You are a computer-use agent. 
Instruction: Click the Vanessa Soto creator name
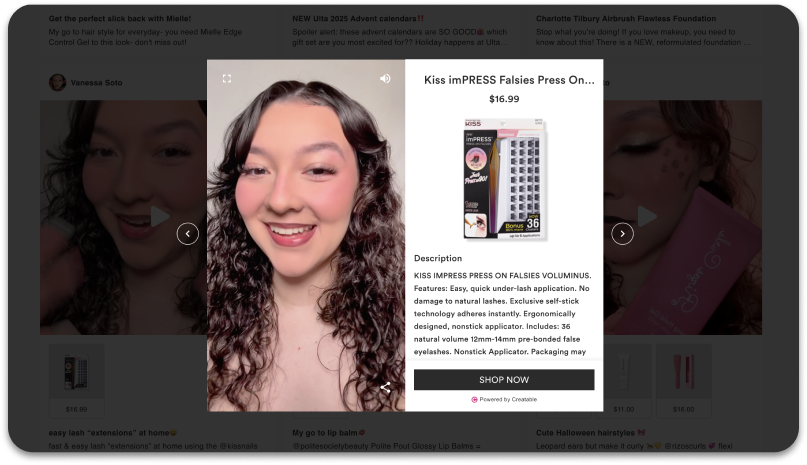point(96,82)
